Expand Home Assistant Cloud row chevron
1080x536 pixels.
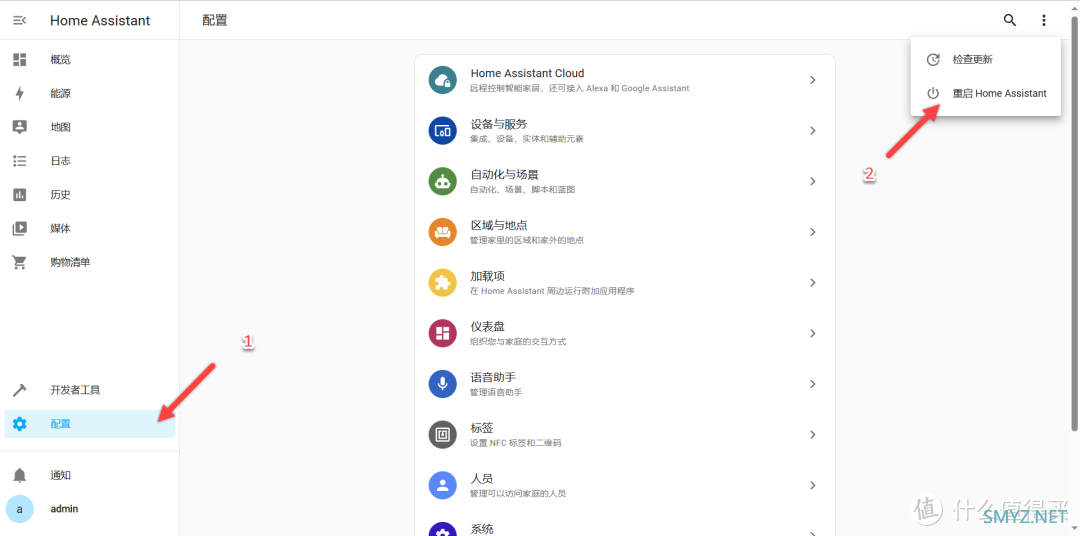(813, 80)
